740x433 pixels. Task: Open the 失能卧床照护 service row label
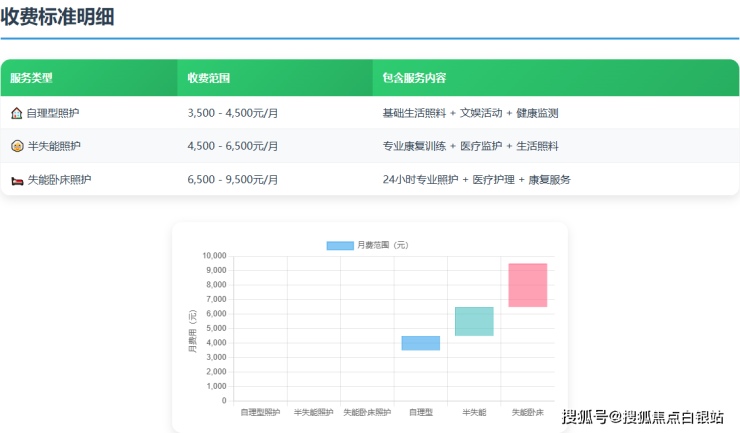pos(59,180)
